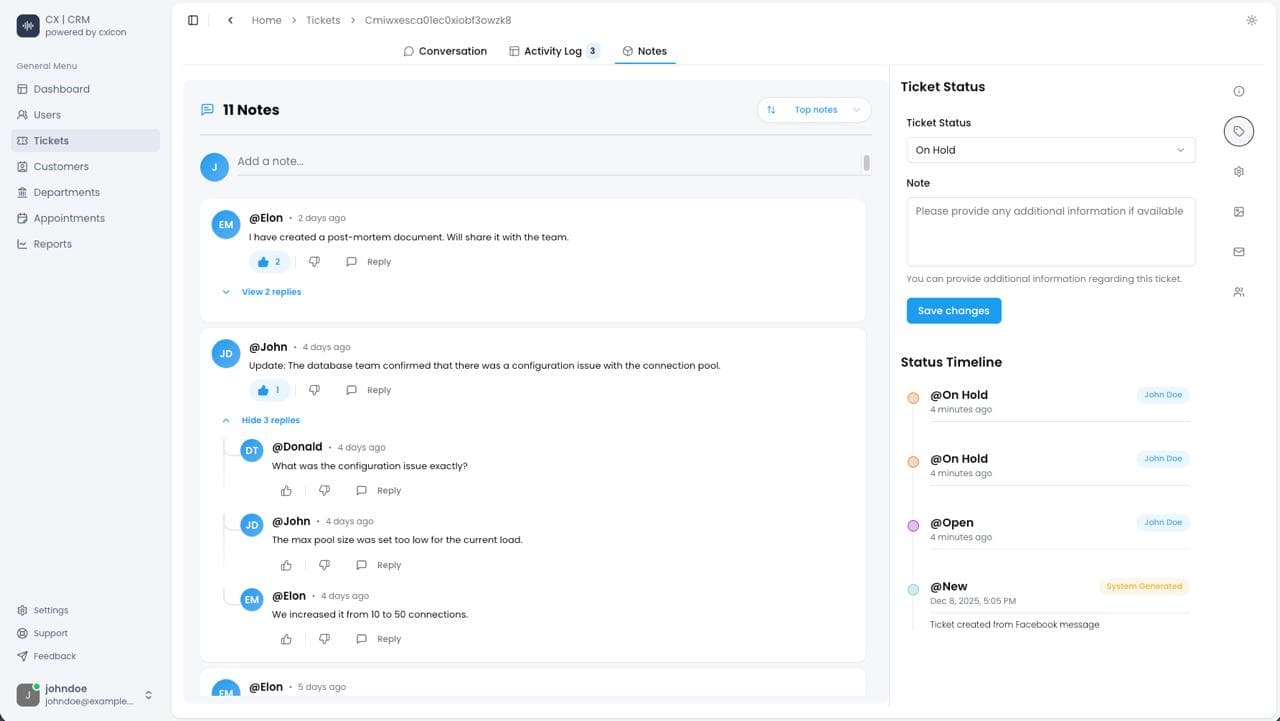Open Dashboard in the sidebar
Viewport: 1280px width, 721px height.
pyautogui.click(x=85, y=89)
